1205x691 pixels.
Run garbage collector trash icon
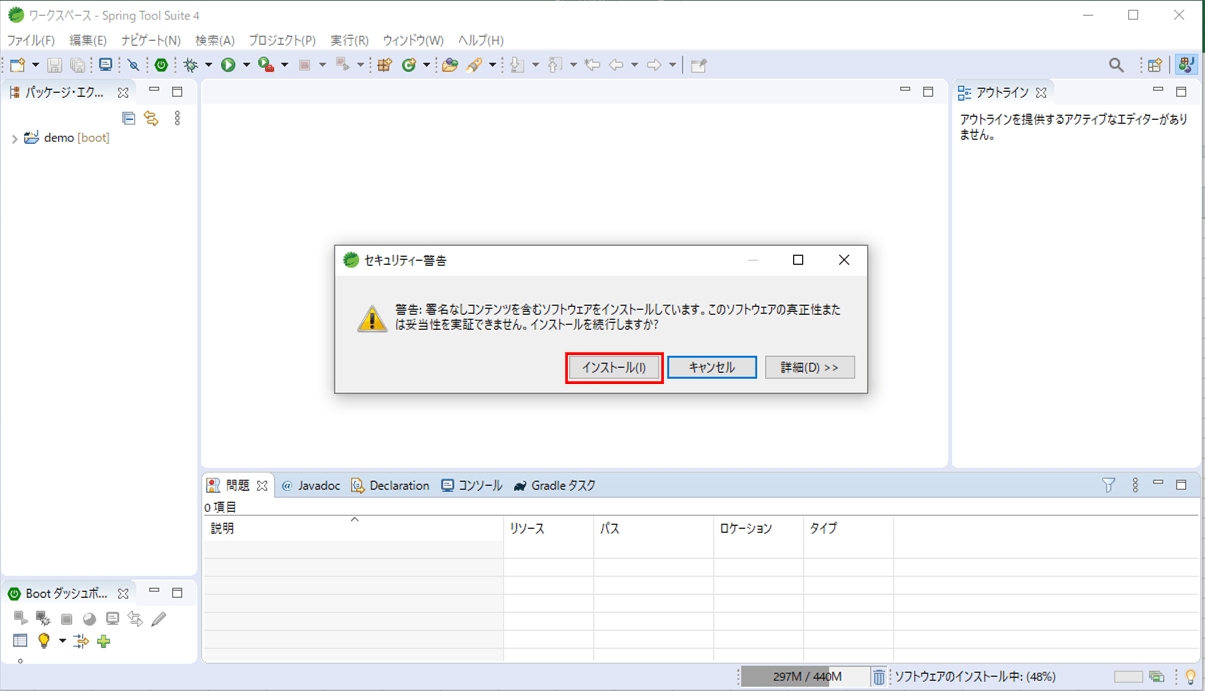pyautogui.click(x=879, y=677)
